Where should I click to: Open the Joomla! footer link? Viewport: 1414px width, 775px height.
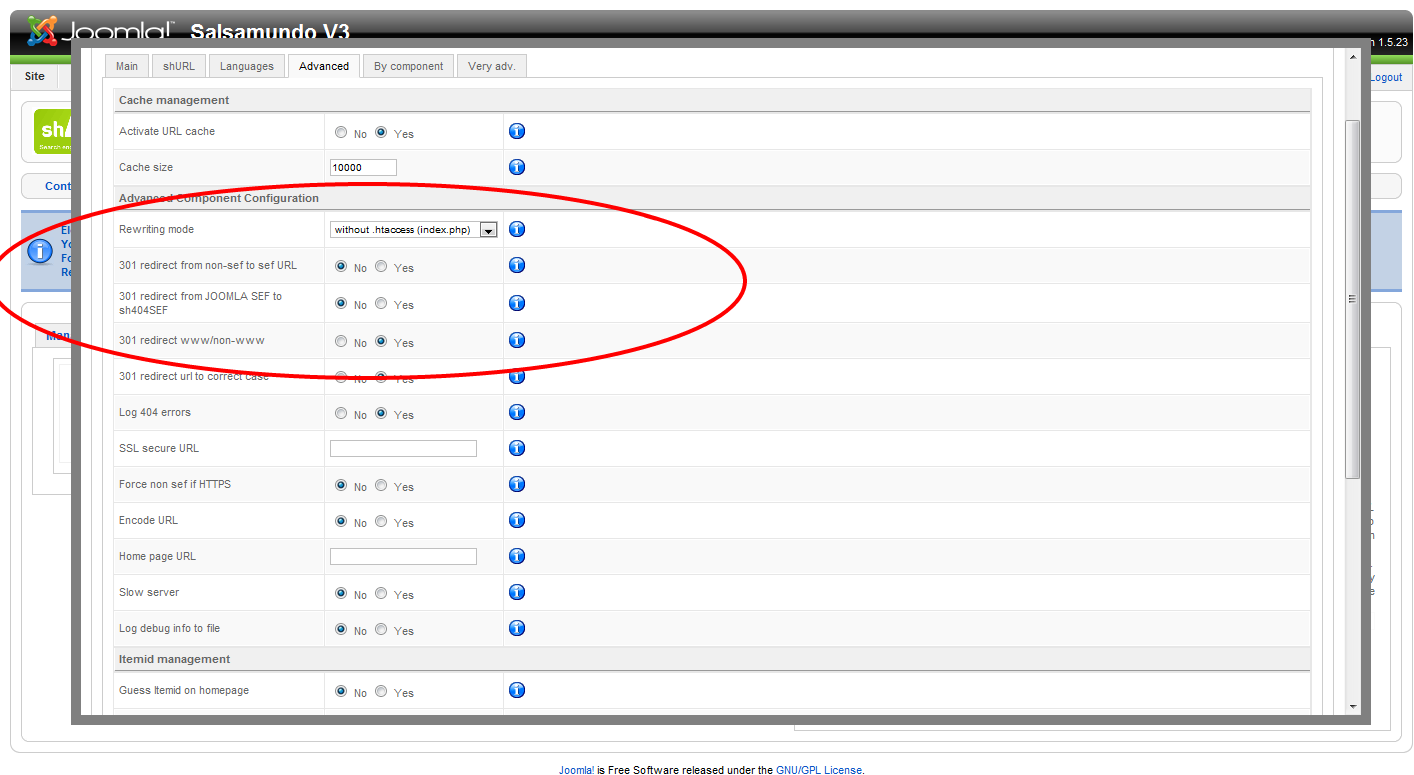click(576, 770)
